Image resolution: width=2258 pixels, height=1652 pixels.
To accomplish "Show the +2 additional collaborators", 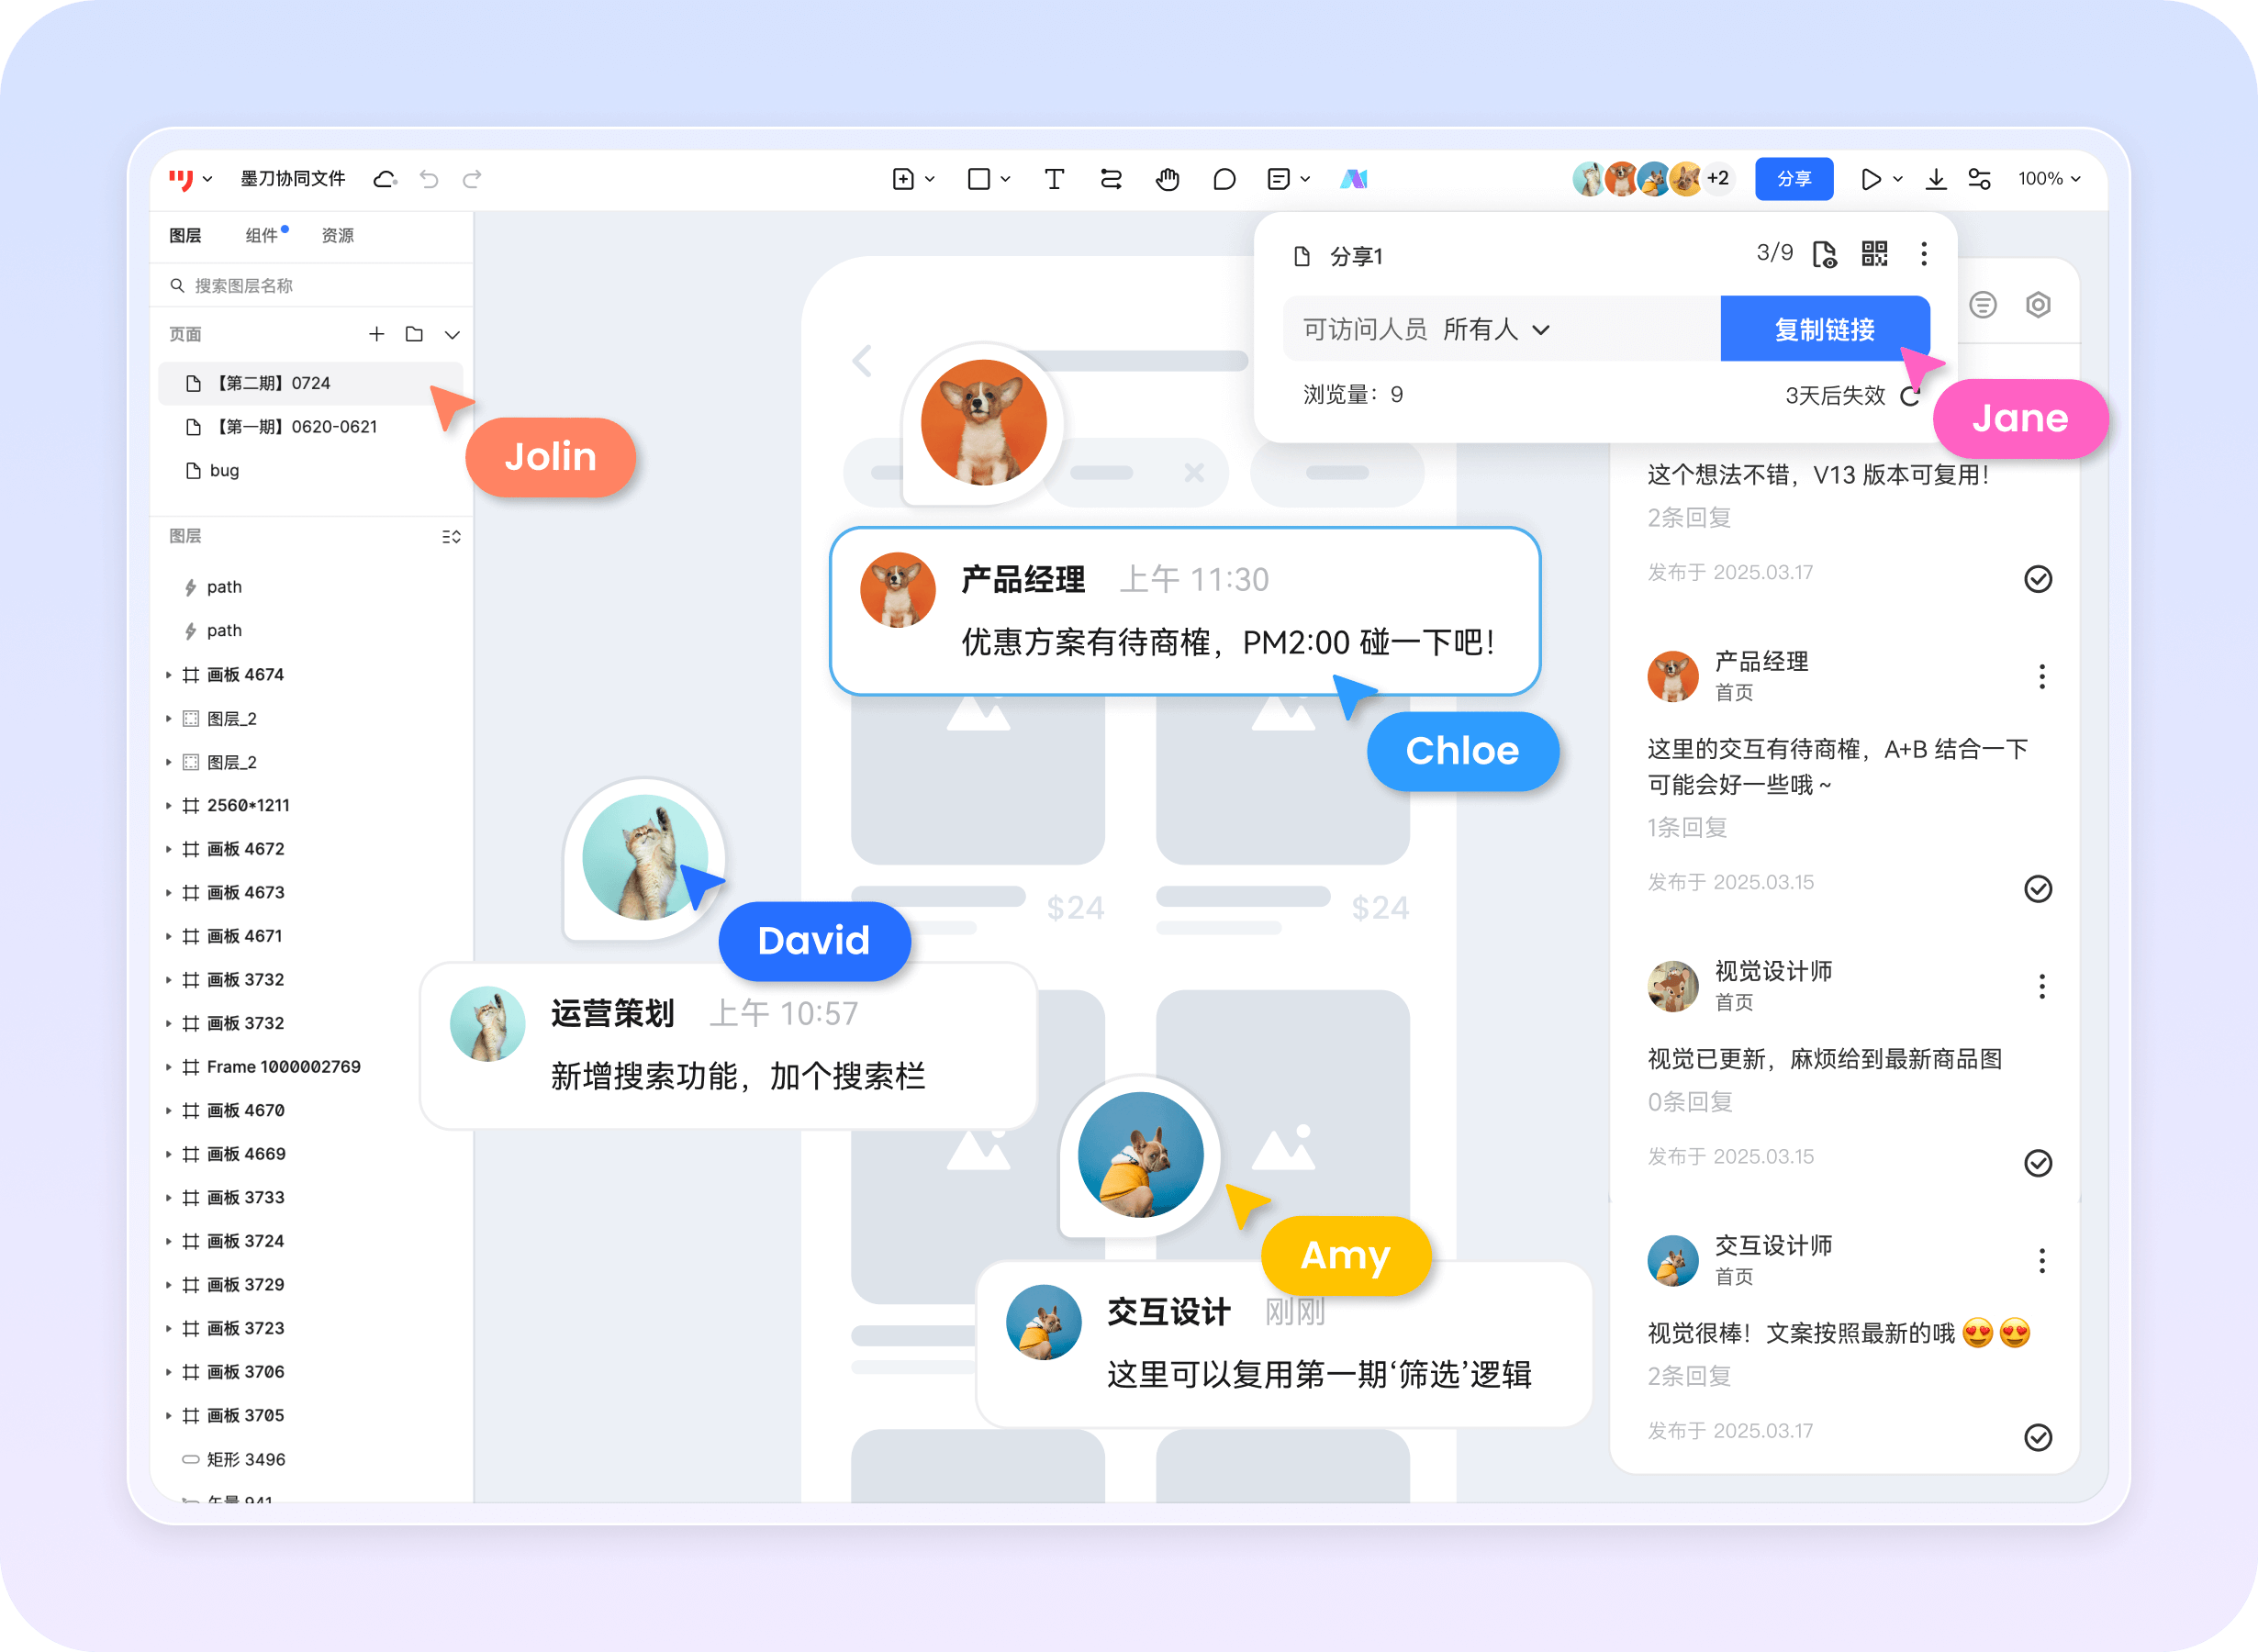I will click(x=1718, y=179).
